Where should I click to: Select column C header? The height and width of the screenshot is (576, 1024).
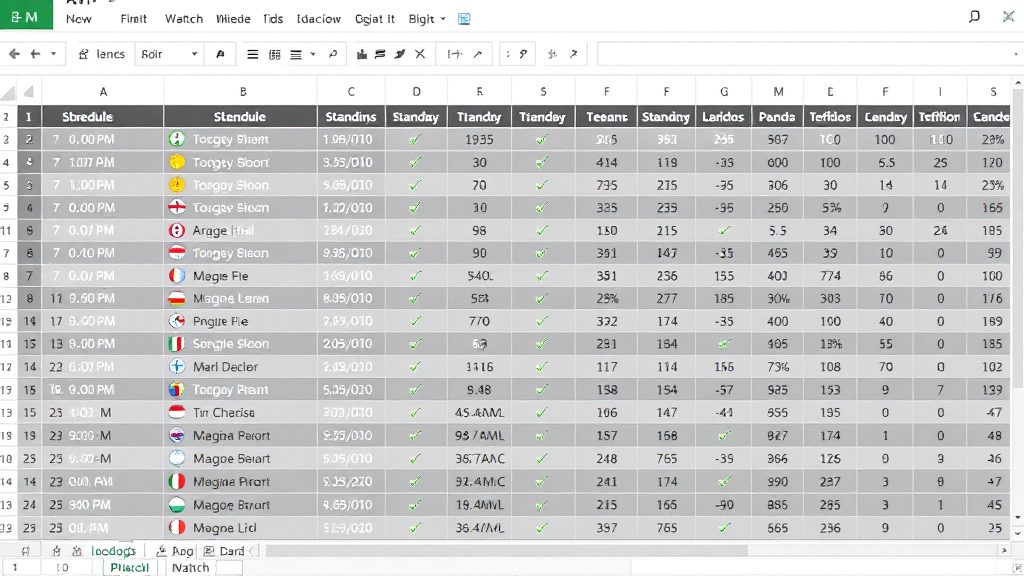pyautogui.click(x=351, y=92)
